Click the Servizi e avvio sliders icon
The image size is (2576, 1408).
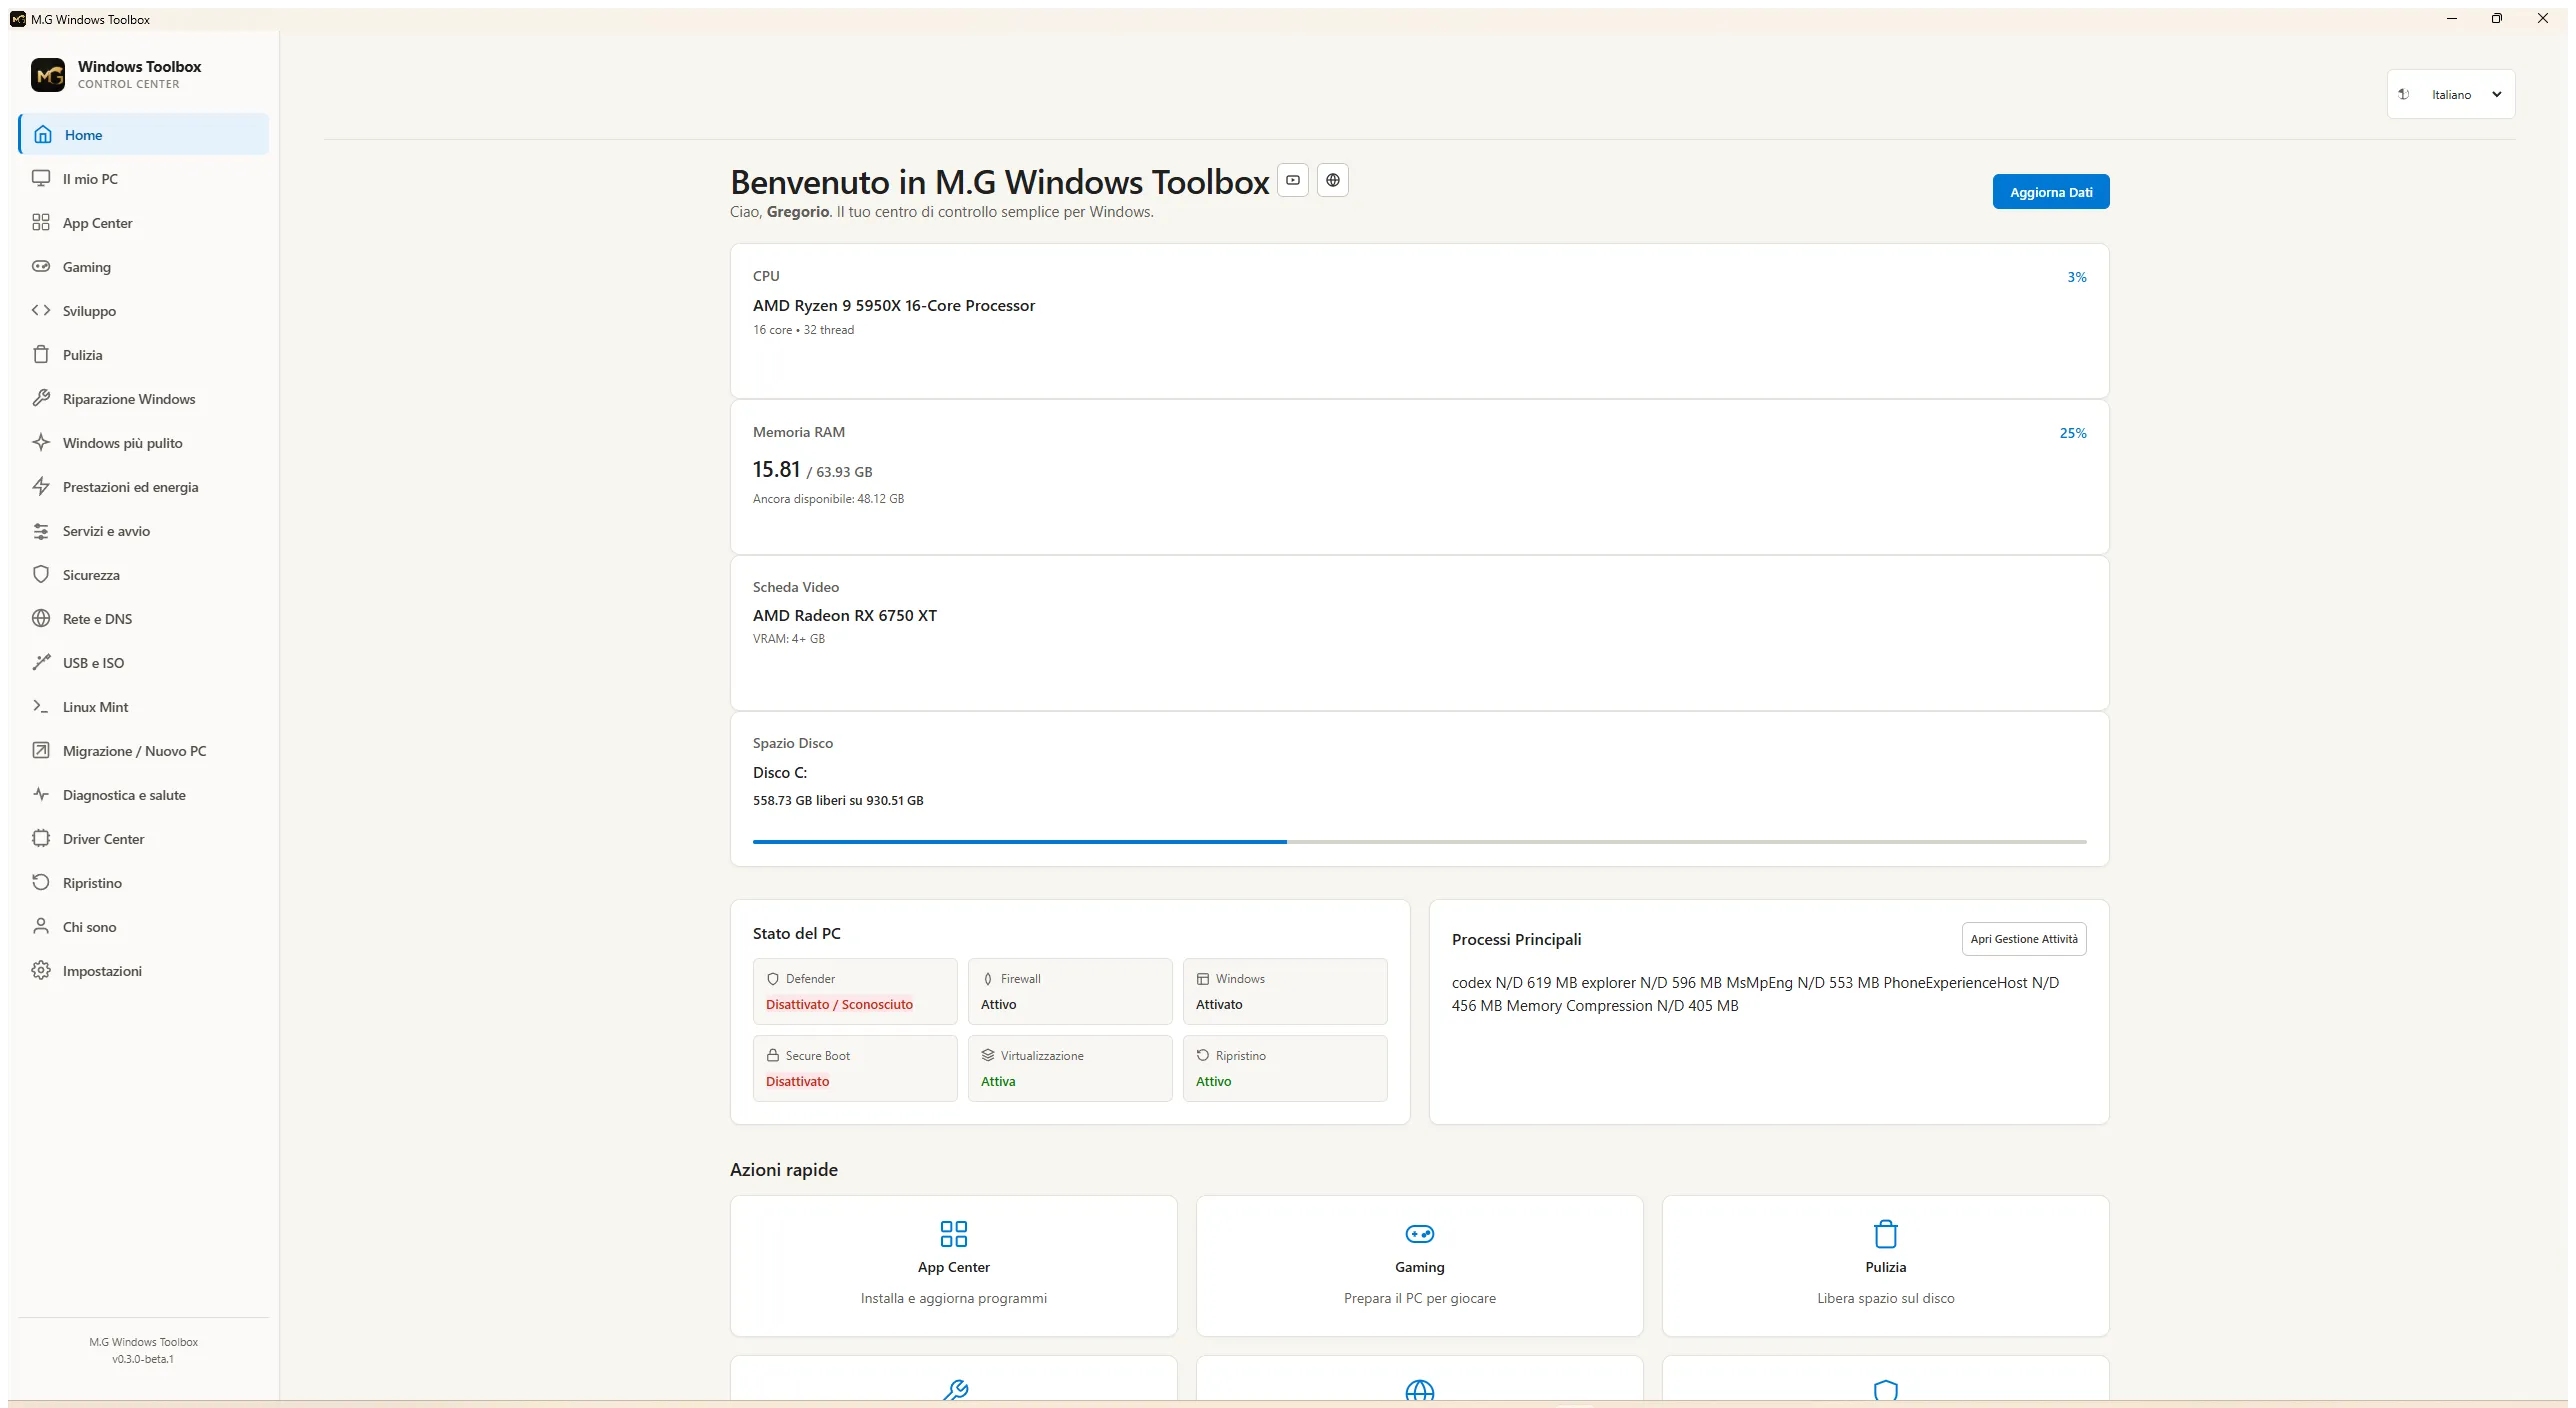[41, 530]
